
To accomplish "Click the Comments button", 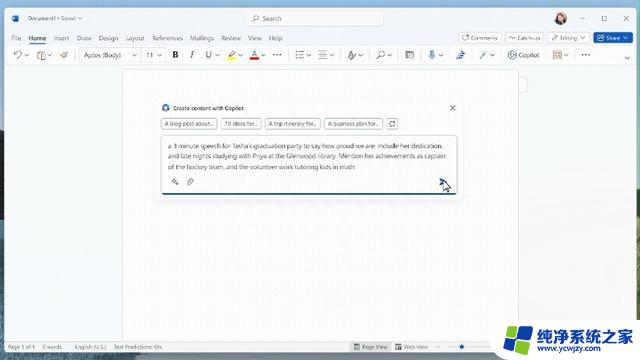I will pos(480,38).
